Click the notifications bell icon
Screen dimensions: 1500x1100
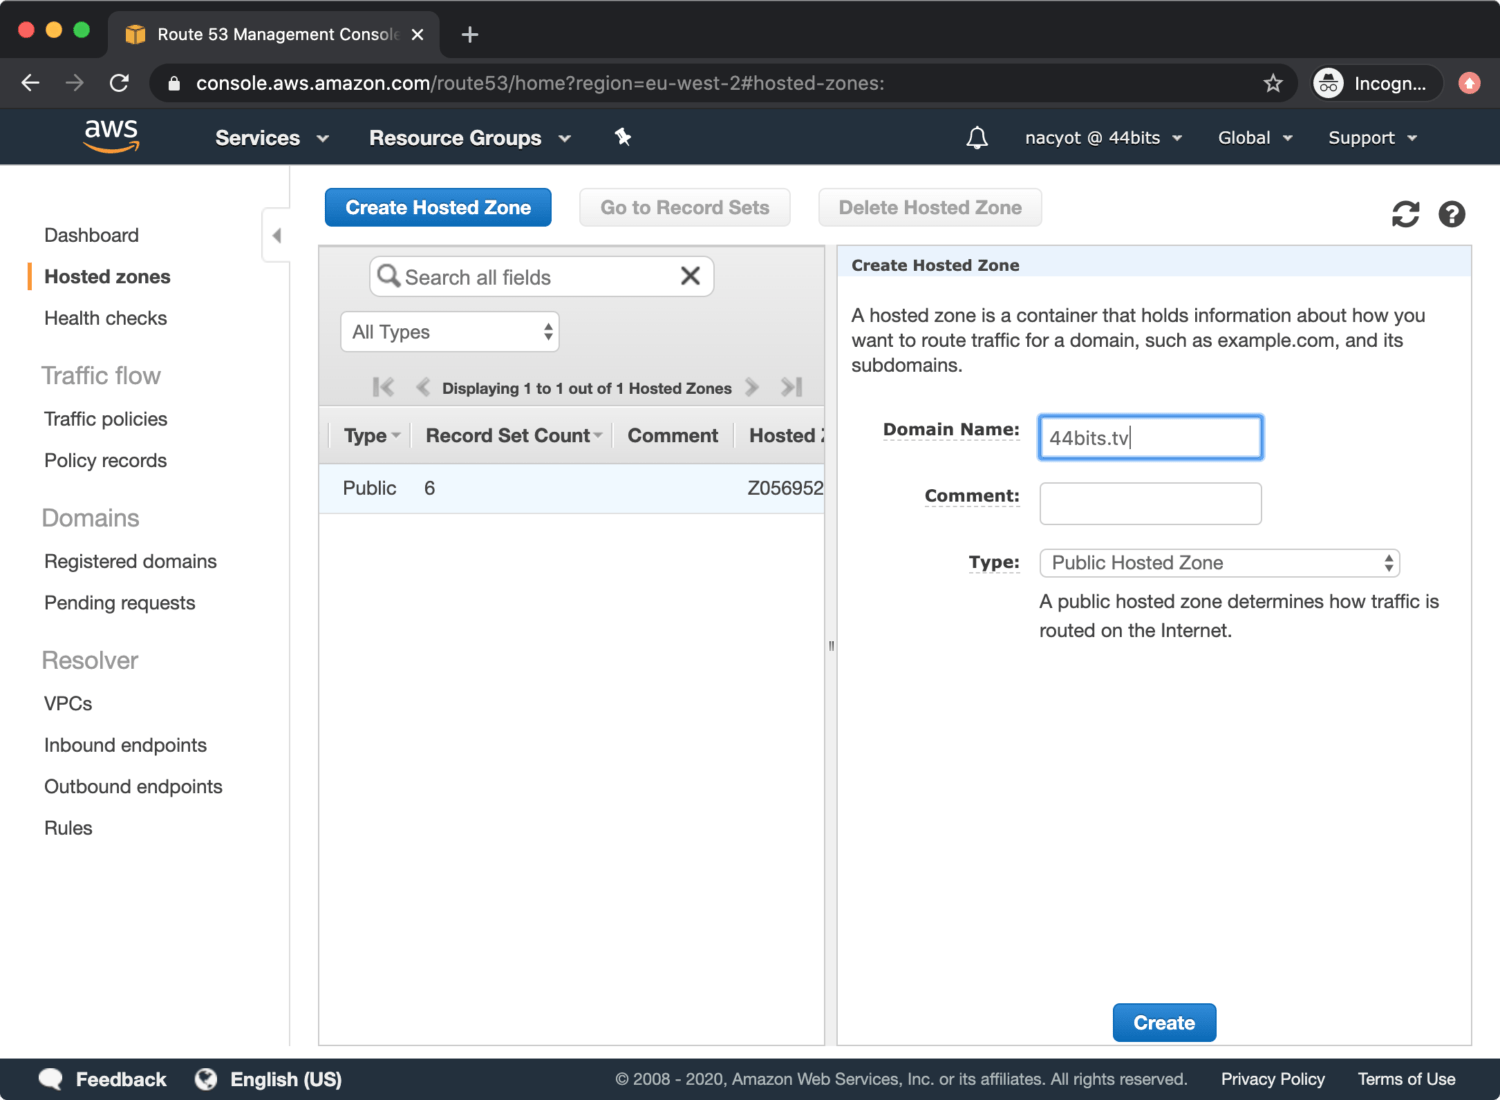[x=977, y=138]
